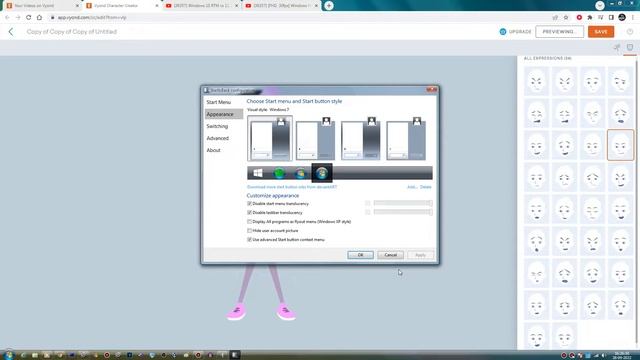Click the browser forward arrow
Viewport: 640px width, 360px height.
tap(18, 18)
